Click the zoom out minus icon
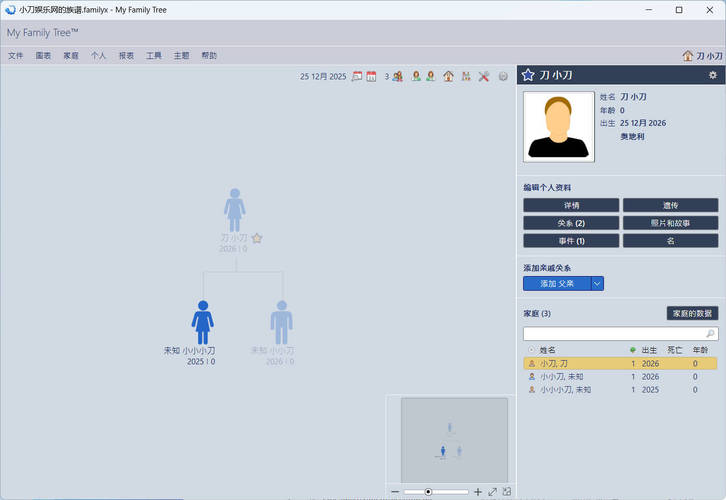Viewport: 726px width, 500px height. tap(396, 492)
